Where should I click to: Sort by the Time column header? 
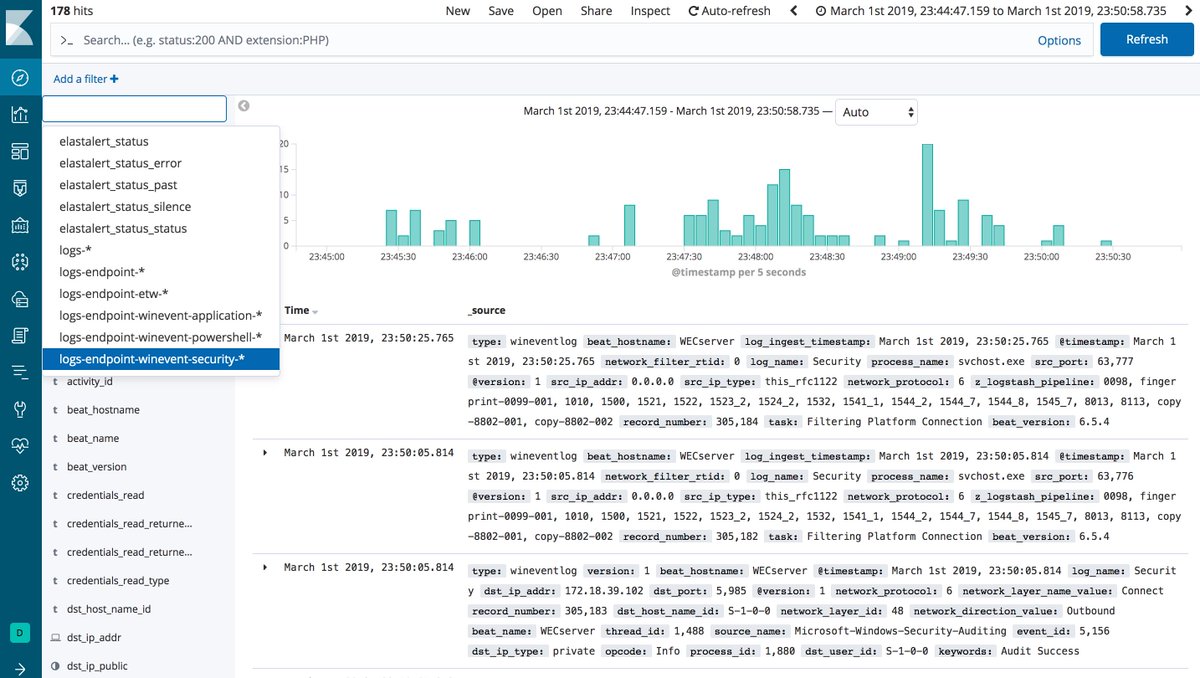(x=297, y=311)
